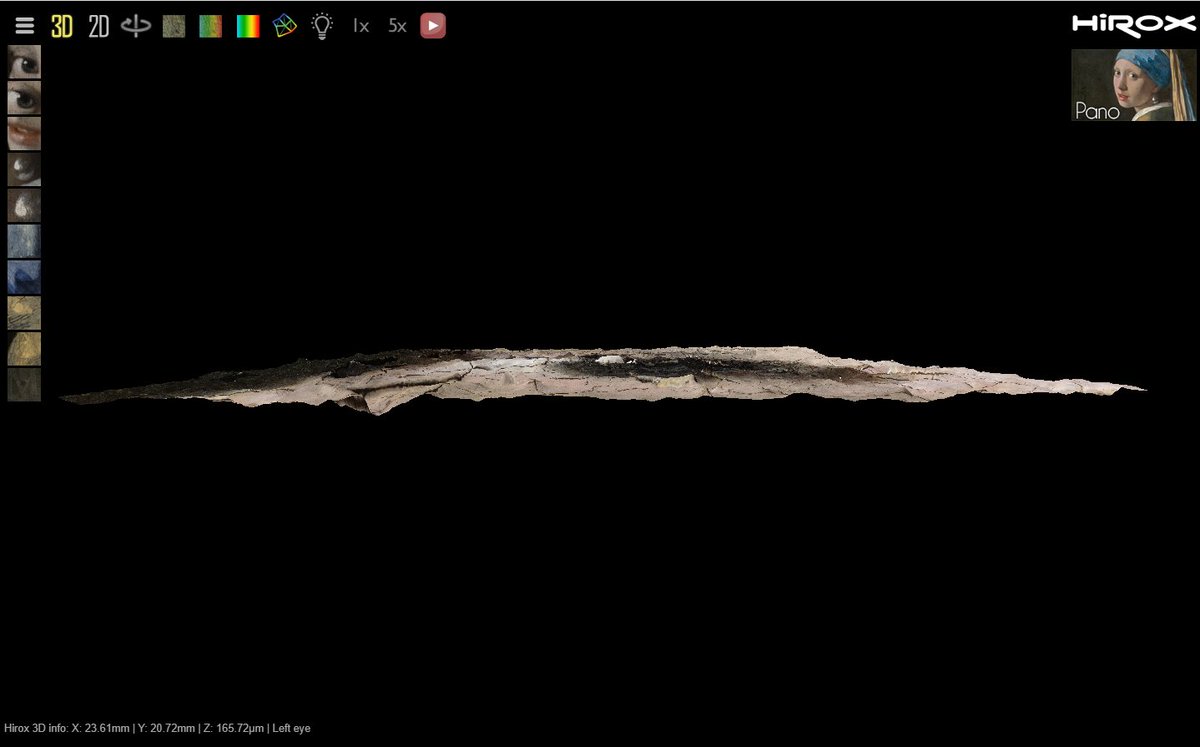
Task: Set height scale to 1x
Action: coord(360,26)
